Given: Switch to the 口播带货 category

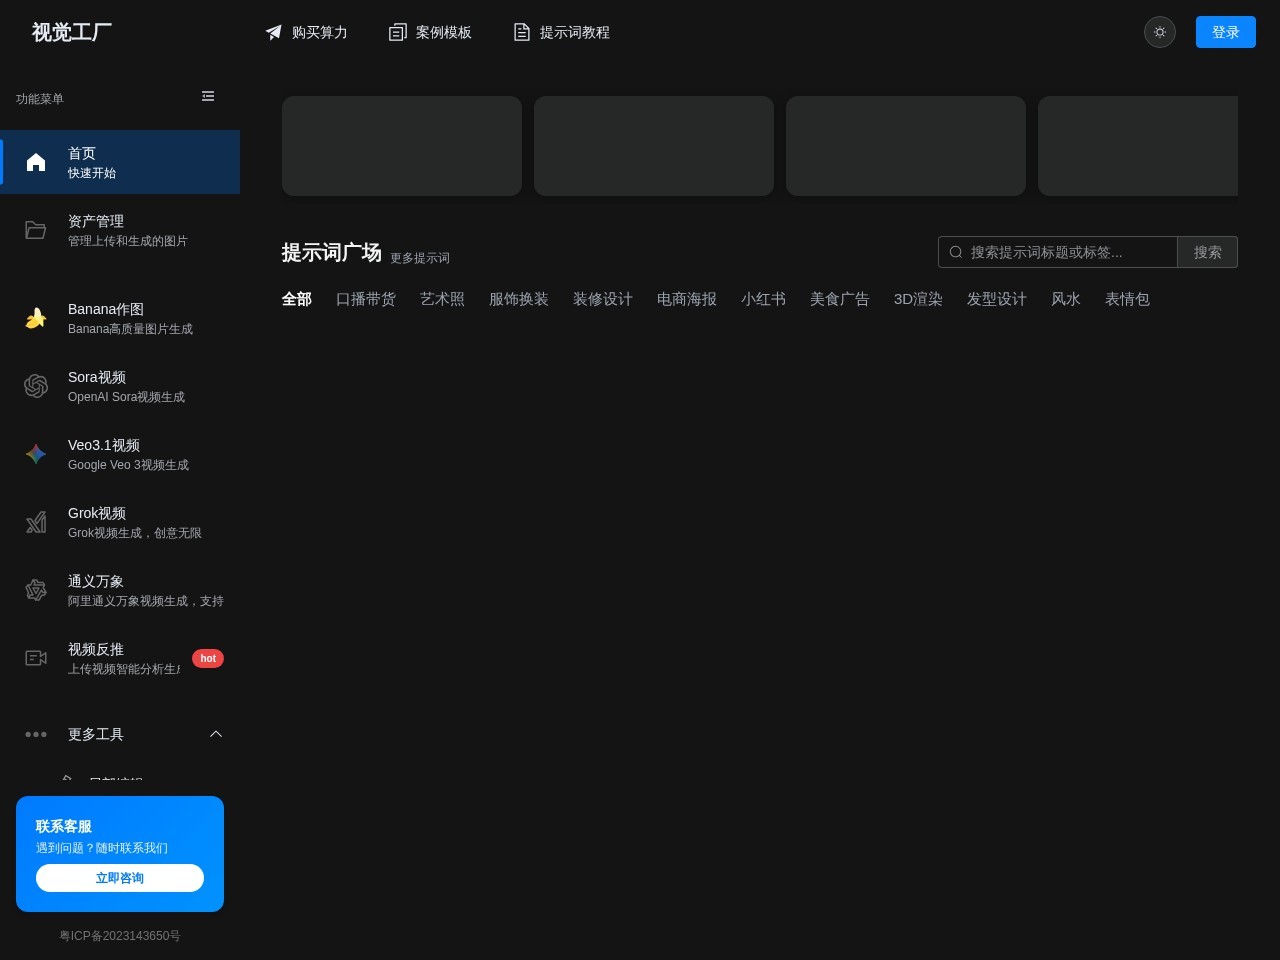Looking at the screenshot, I should pyautogui.click(x=366, y=299).
